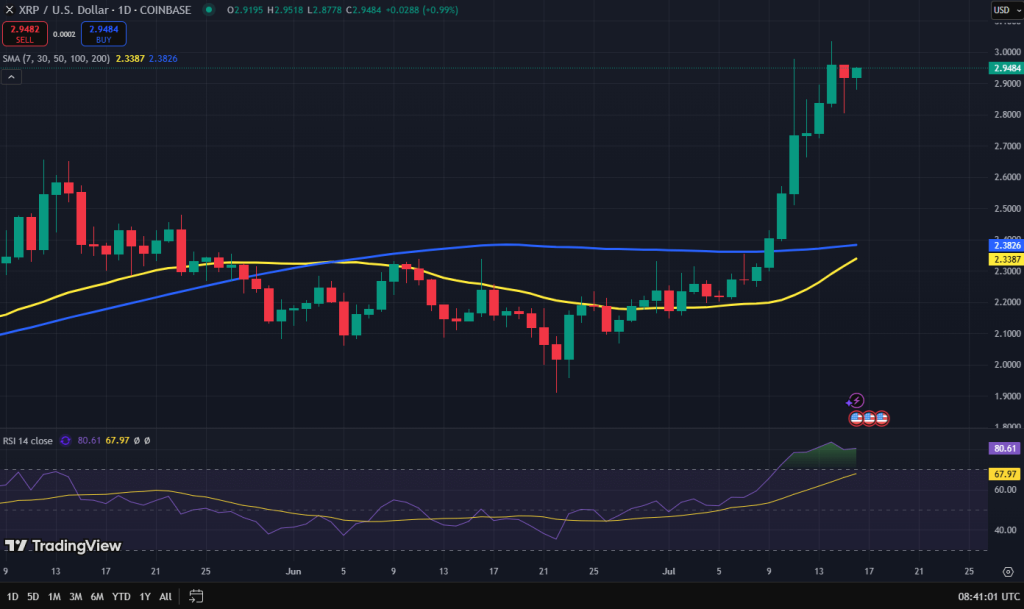Click the 3.0000 price axis tick

tap(1007, 52)
